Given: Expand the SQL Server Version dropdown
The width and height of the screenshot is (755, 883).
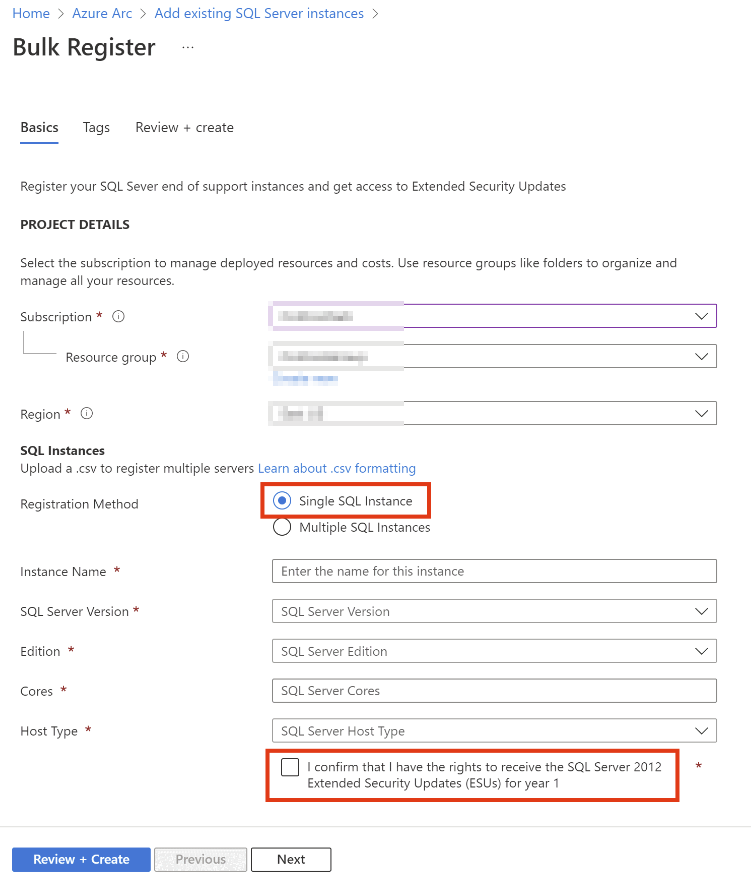Looking at the screenshot, I should (x=495, y=613).
